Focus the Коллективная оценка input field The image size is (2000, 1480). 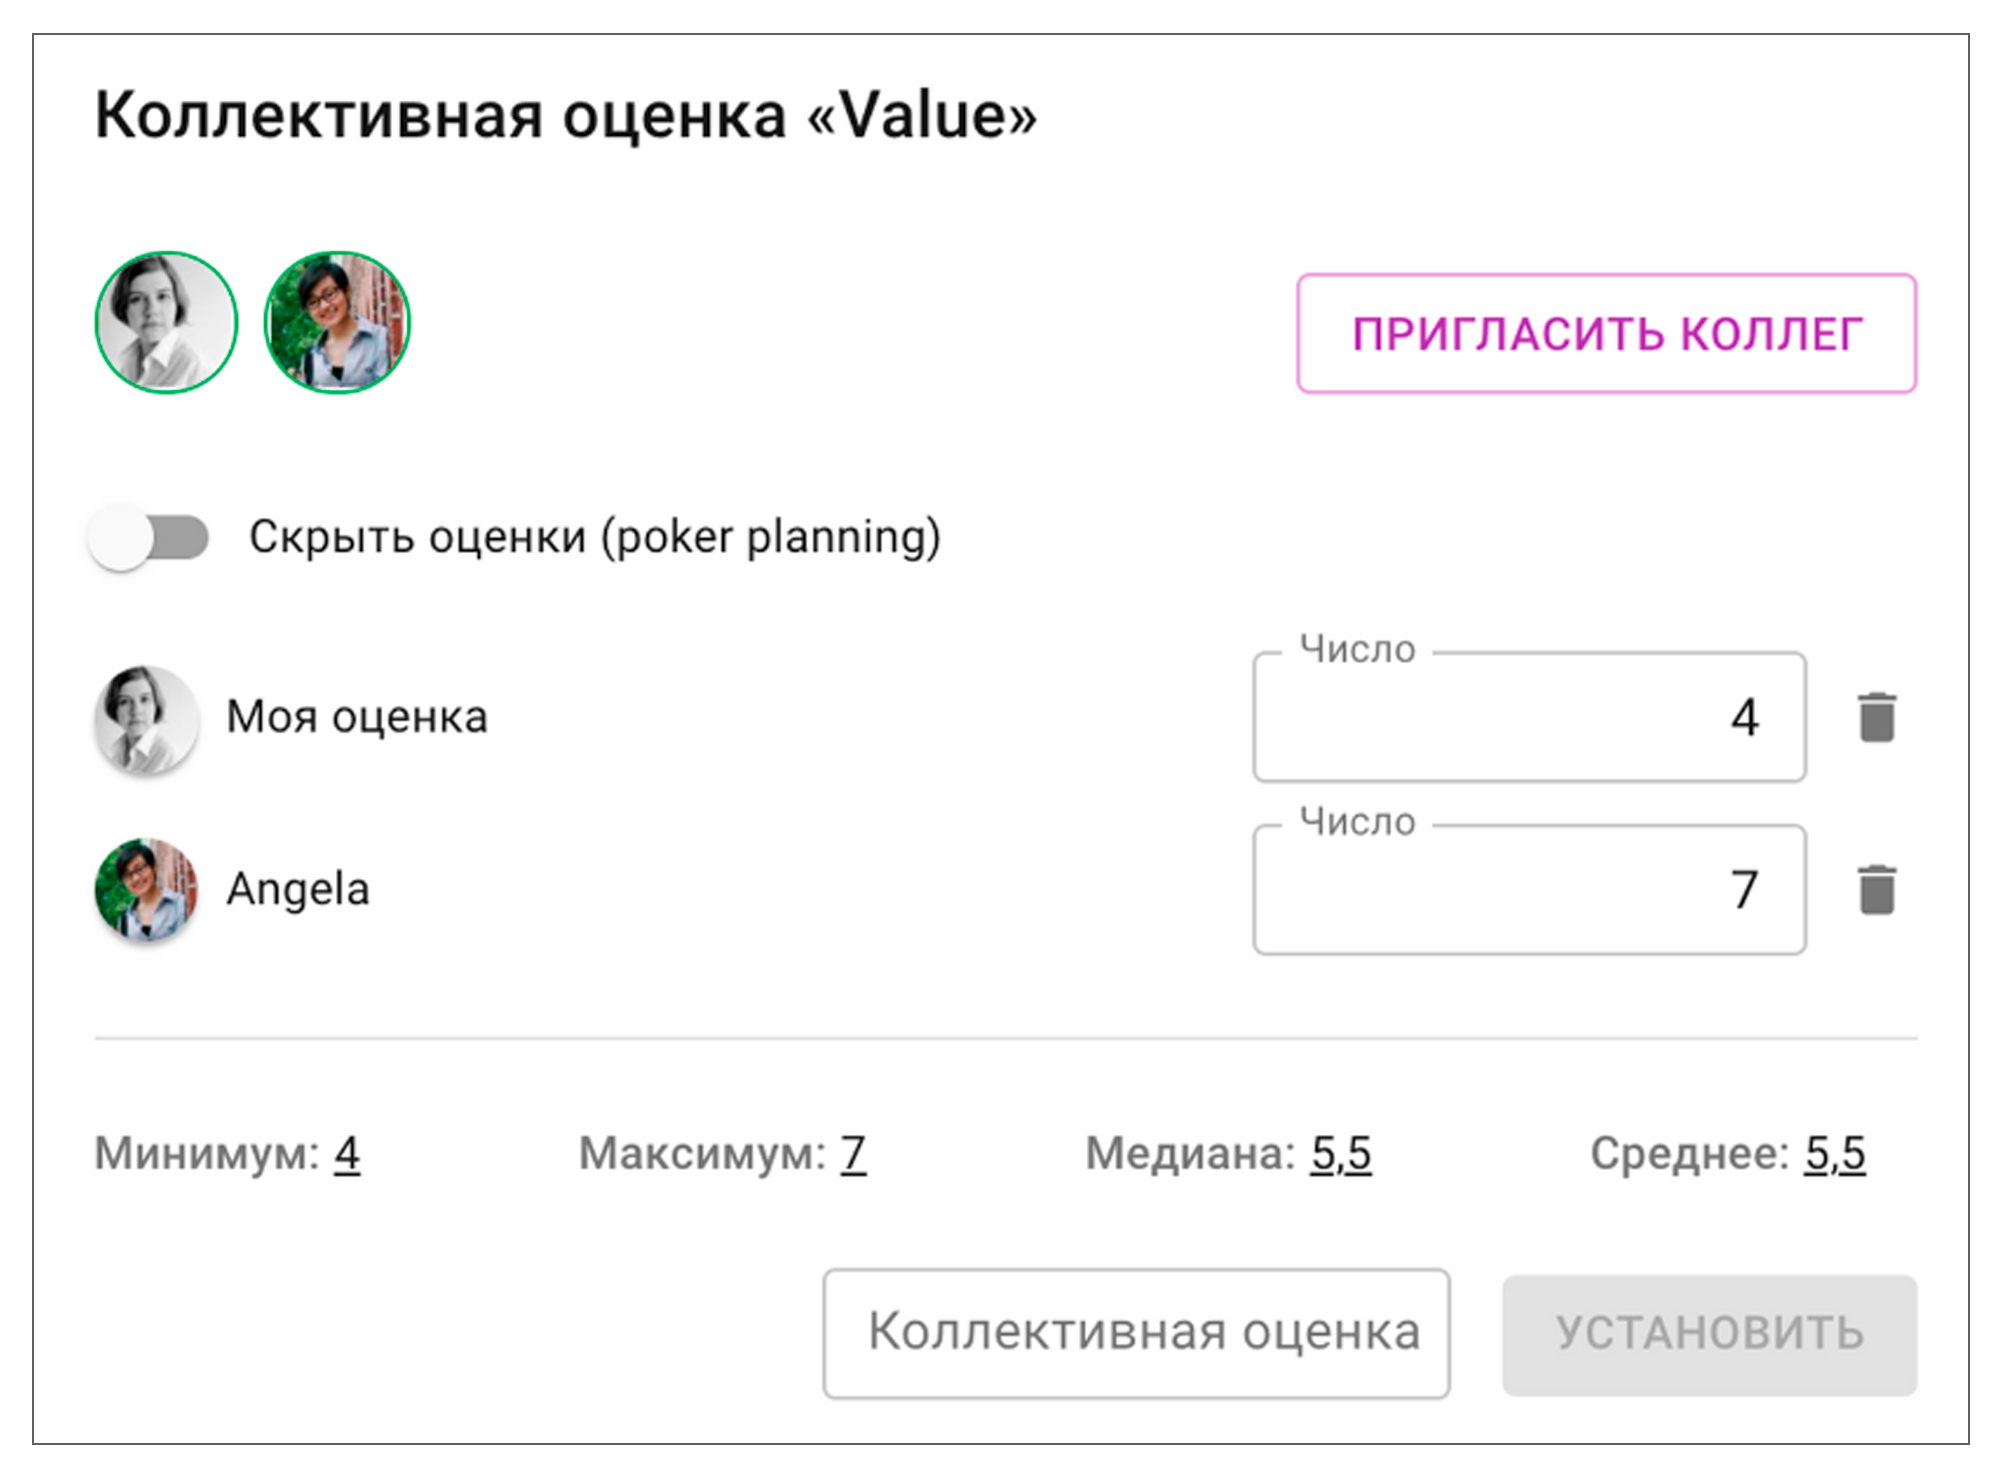[1136, 1333]
